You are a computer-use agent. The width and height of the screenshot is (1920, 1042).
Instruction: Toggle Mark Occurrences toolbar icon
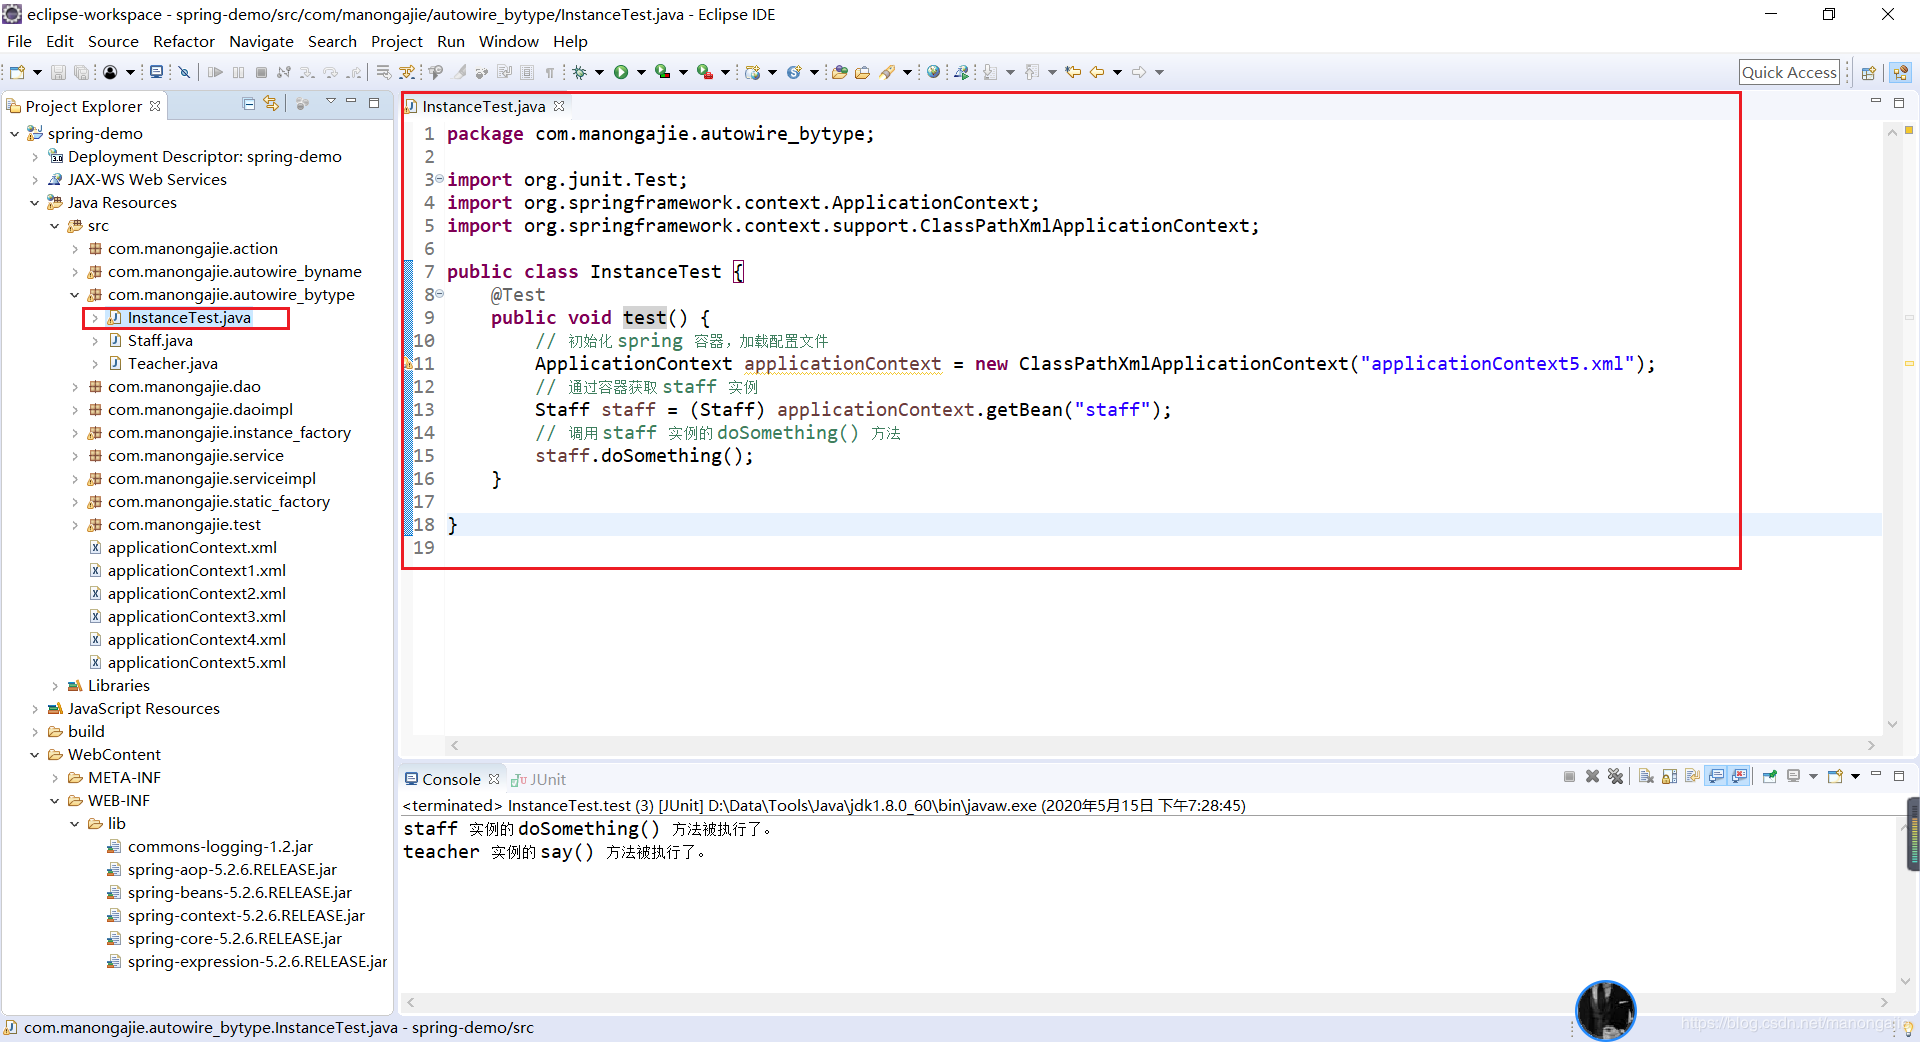click(x=459, y=72)
